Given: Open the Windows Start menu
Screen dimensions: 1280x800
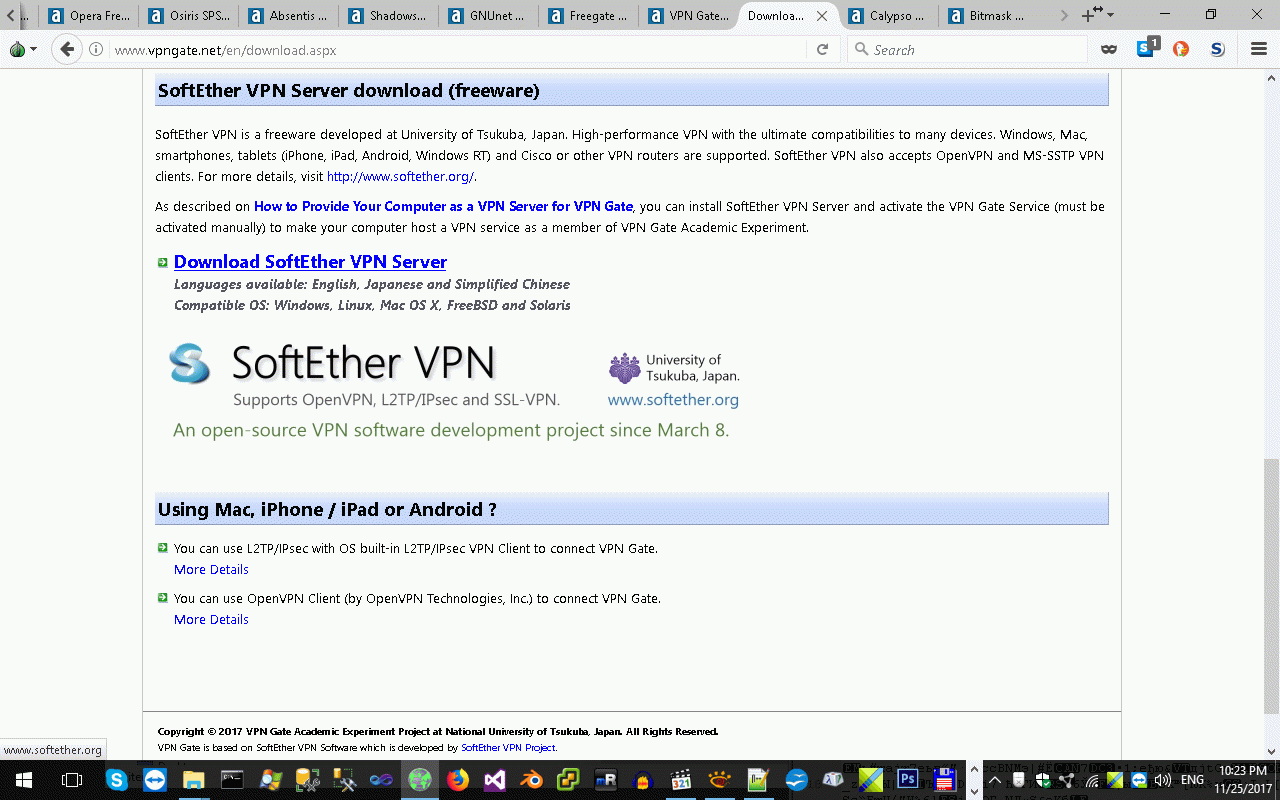Looking at the screenshot, I should (x=23, y=780).
